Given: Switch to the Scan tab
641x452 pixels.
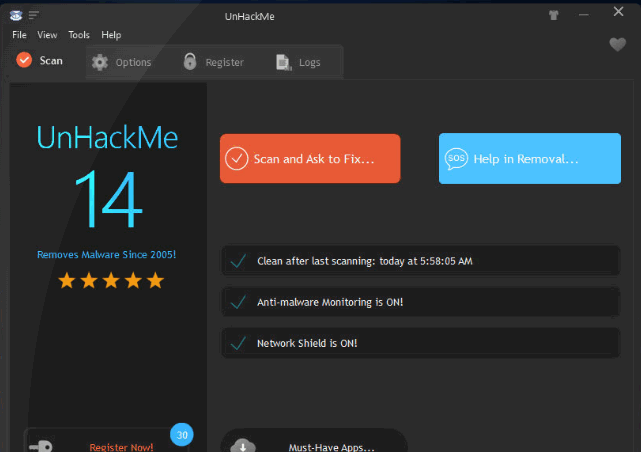Looking at the screenshot, I should 40,60.
